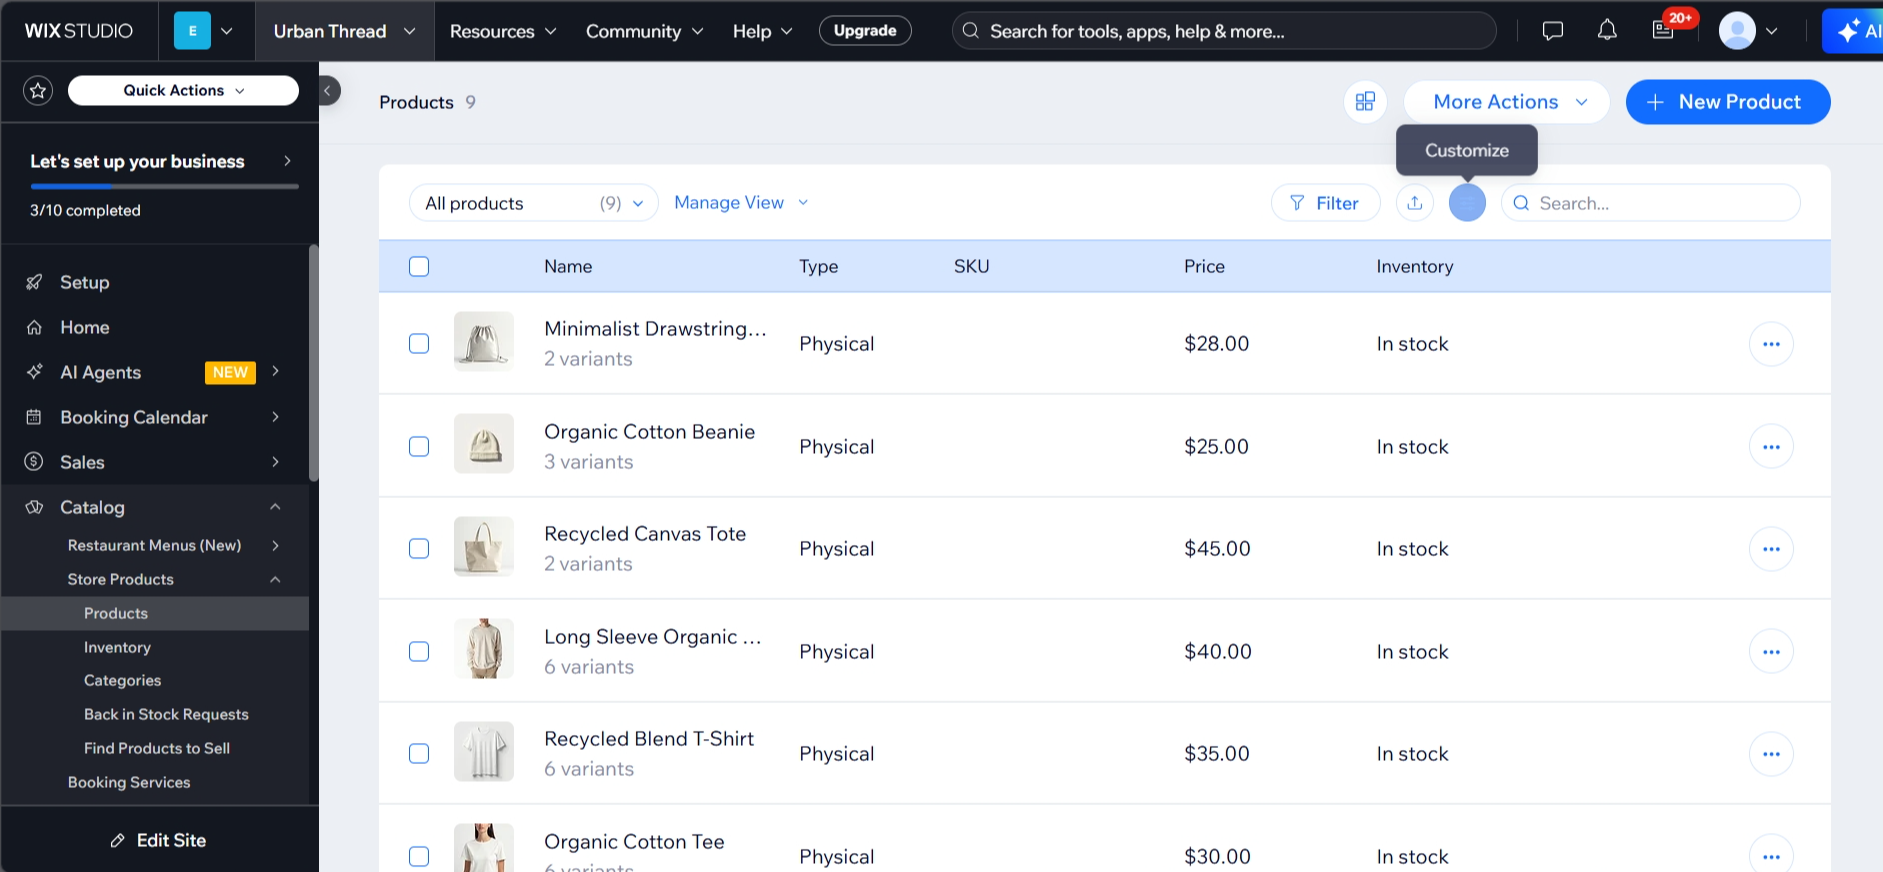This screenshot has width=1883, height=872.
Task: Click the user profile avatar
Action: pyautogui.click(x=1737, y=31)
